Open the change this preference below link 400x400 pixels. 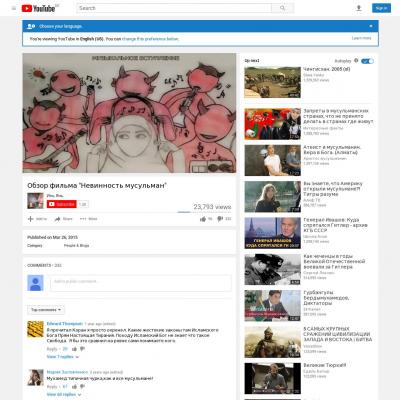click(x=150, y=39)
